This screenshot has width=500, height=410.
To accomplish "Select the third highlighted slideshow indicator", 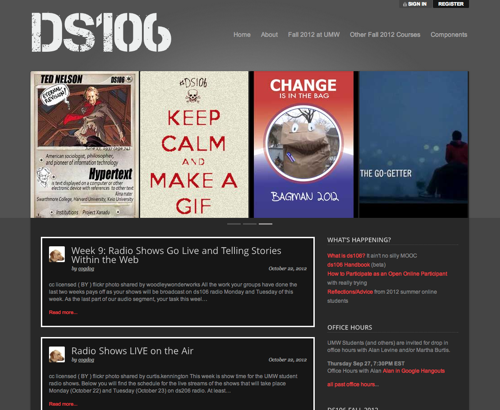I will (x=266, y=224).
